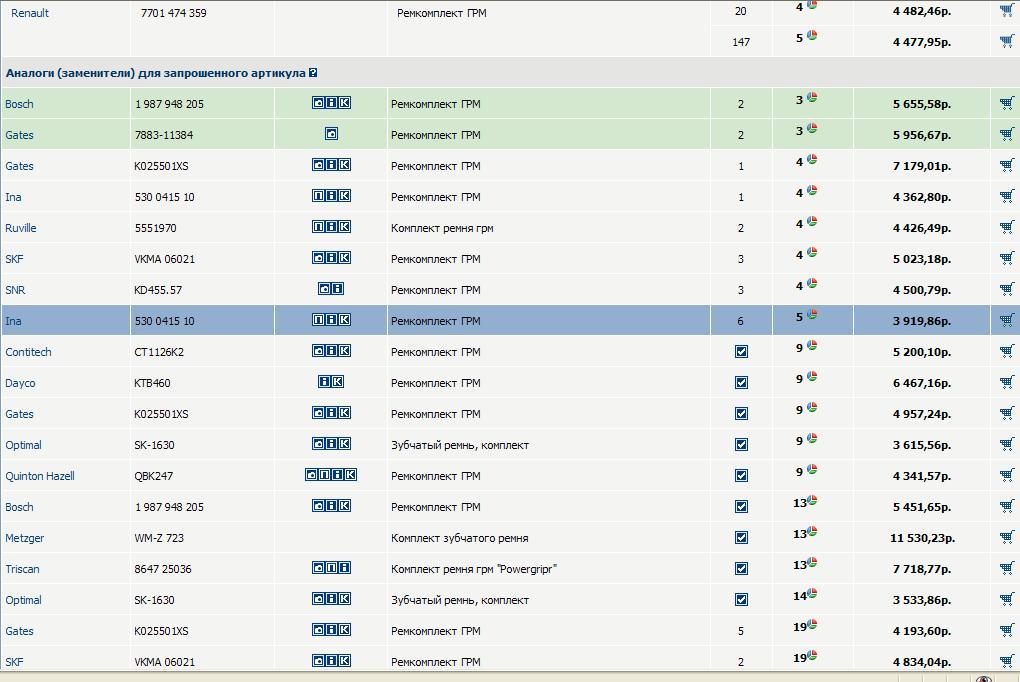
Task: Click description 'Комплект зубчатого ремня'
Action: [459, 538]
